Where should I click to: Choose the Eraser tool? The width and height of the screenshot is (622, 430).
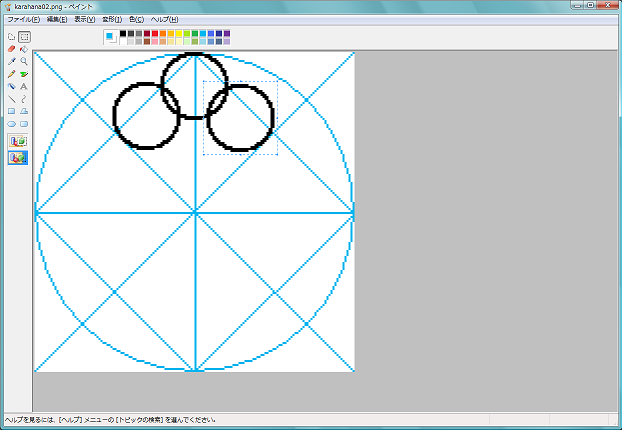pos(12,49)
